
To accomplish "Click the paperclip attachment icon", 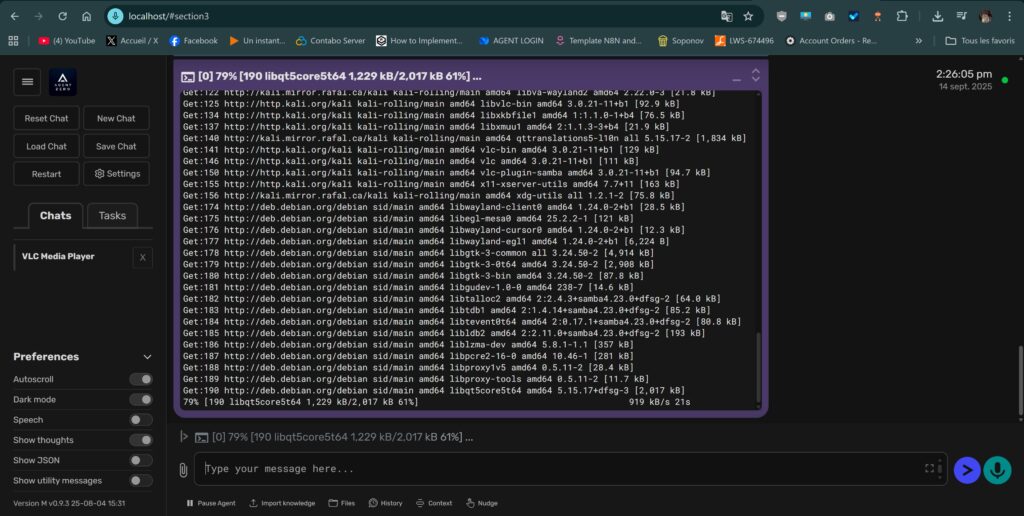I will 182,469.
